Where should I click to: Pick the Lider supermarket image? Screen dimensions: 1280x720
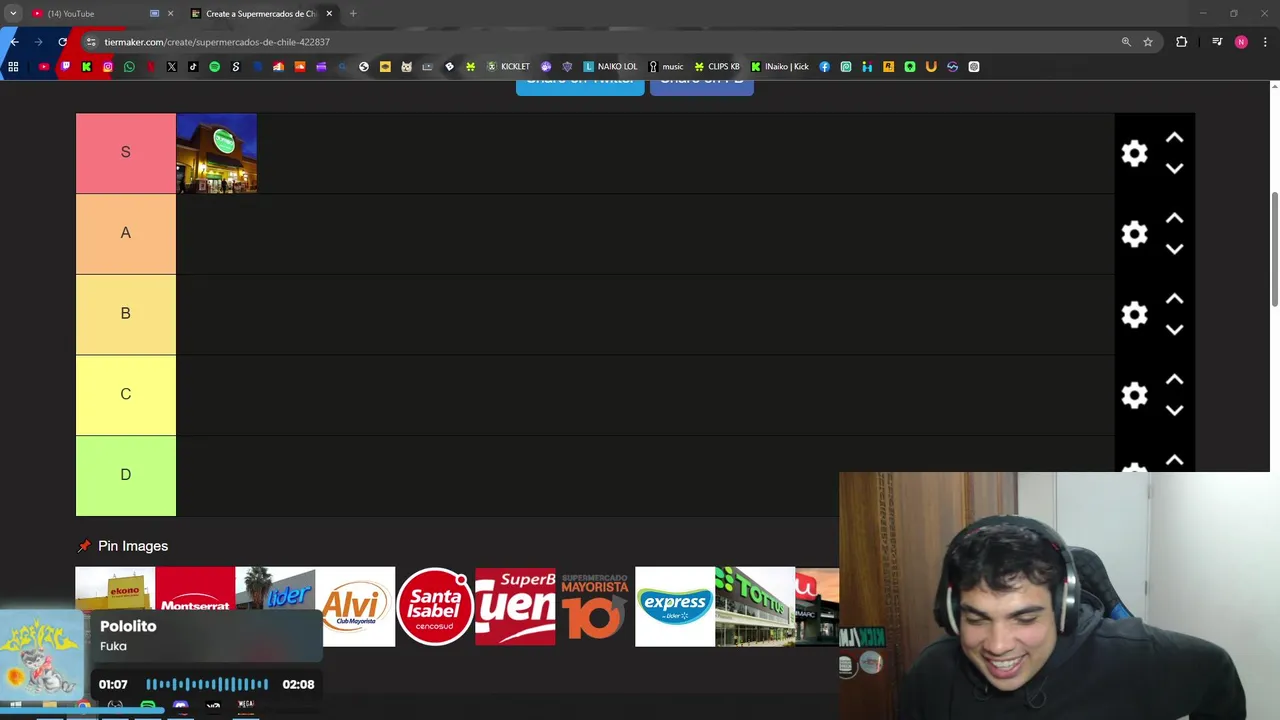pos(276,589)
